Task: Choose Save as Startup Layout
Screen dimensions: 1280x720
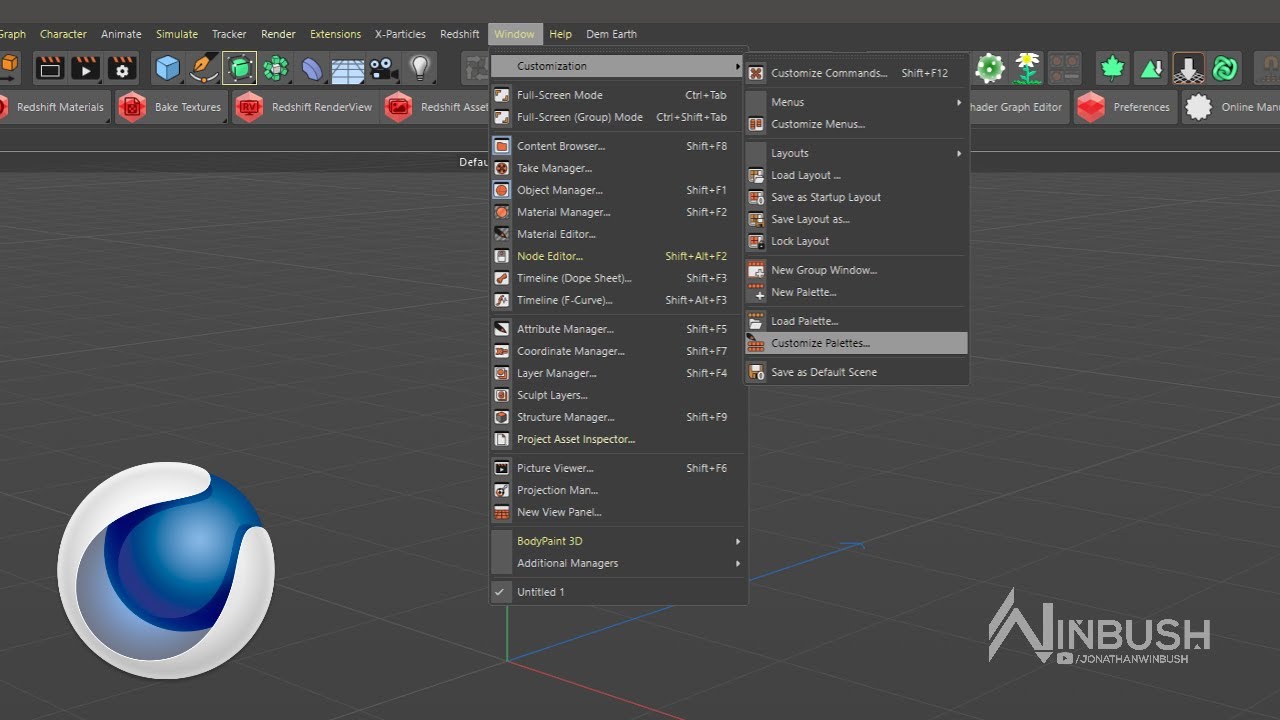Action: click(857, 197)
